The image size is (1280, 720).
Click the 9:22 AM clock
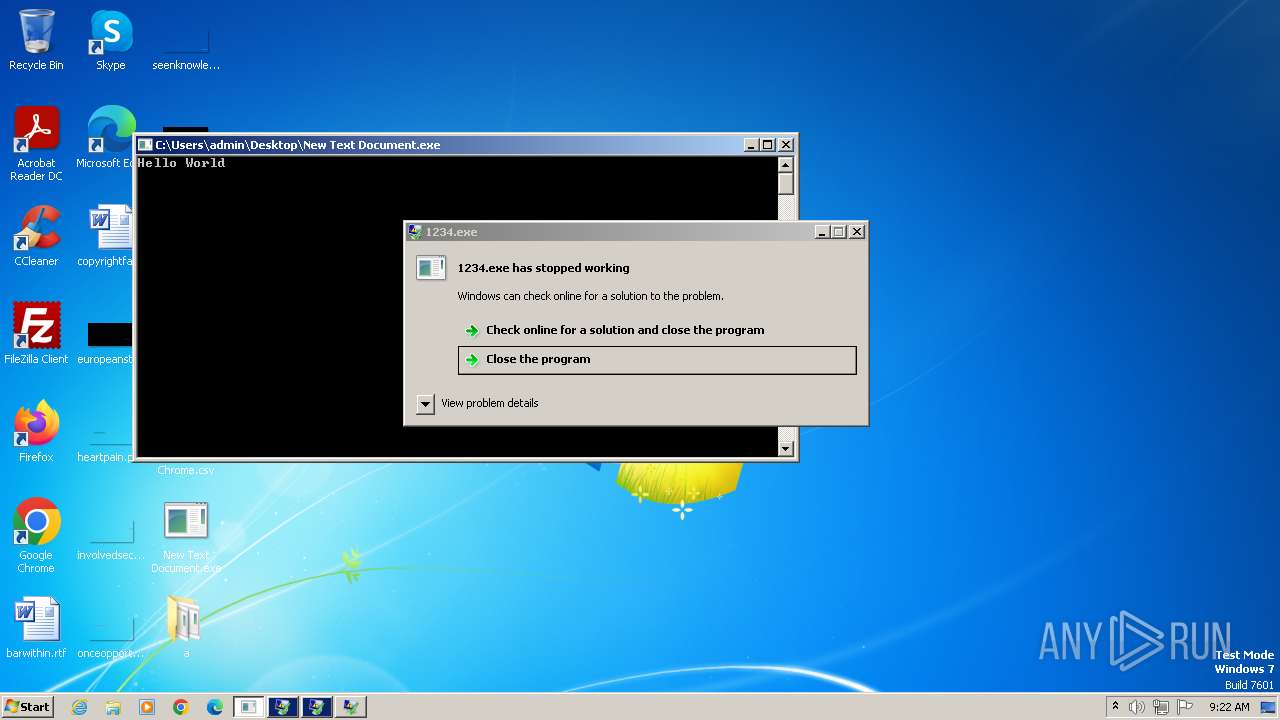[1229, 707]
